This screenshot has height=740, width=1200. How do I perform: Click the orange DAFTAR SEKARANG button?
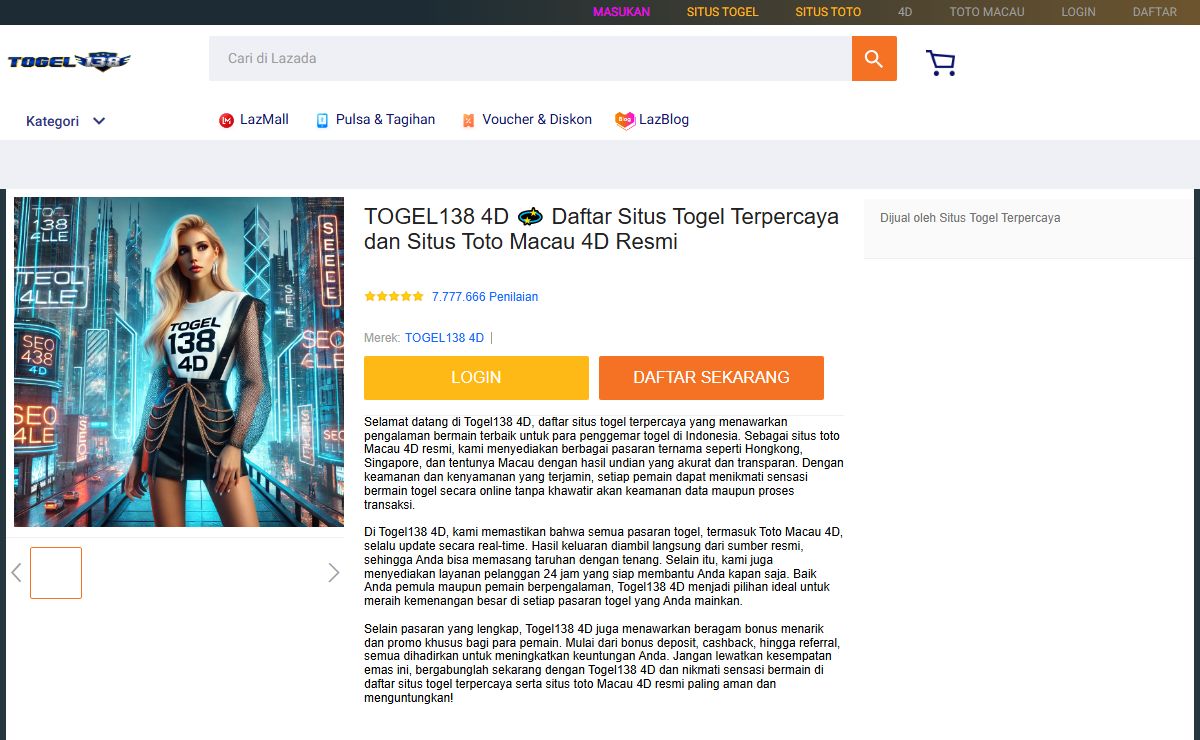pos(711,378)
